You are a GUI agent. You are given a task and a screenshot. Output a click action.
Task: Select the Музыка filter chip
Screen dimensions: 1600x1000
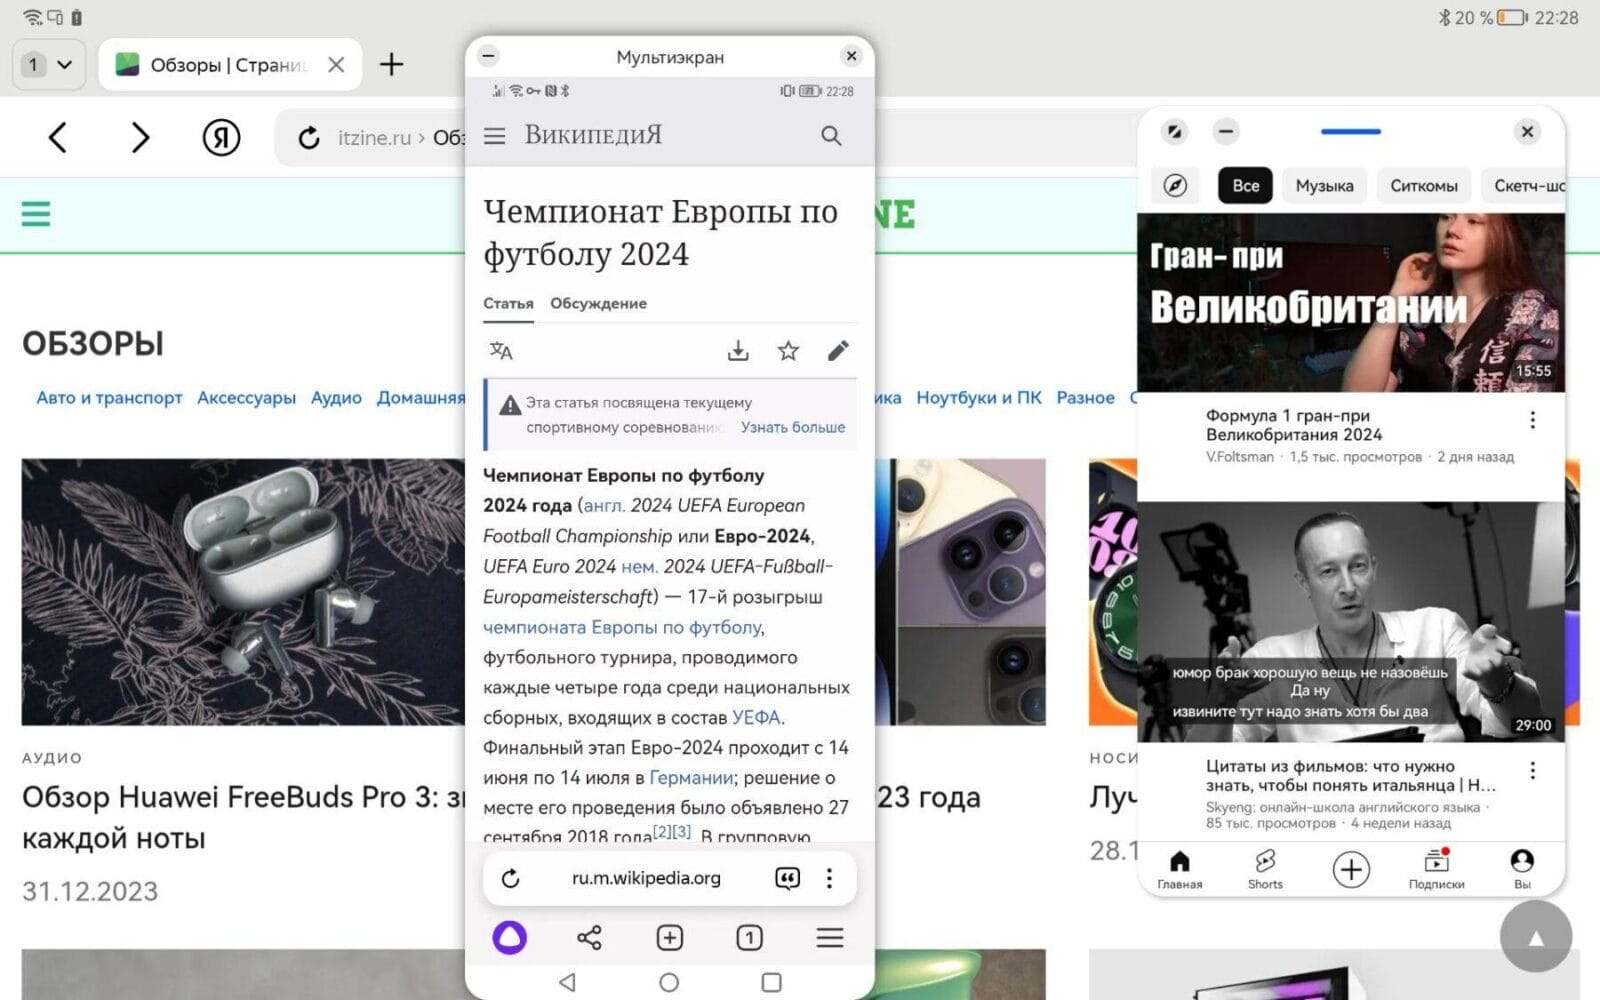click(x=1324, y=185)
